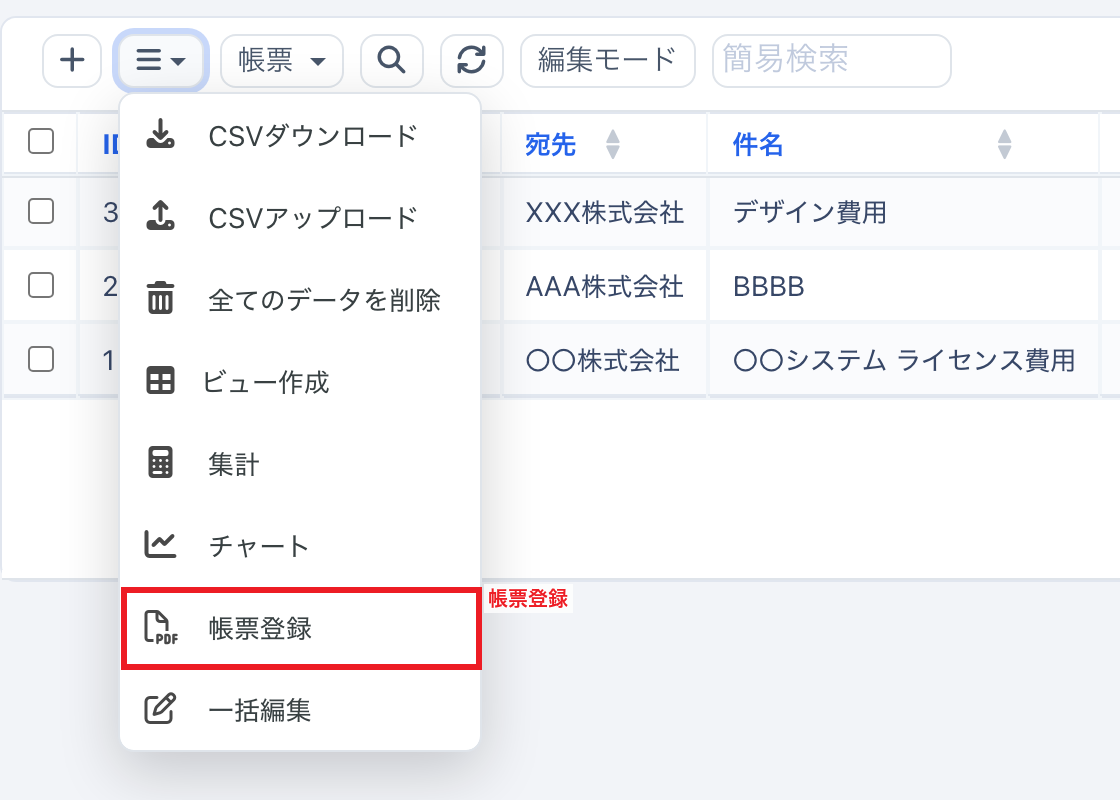The height and width of the screenshot is (800, 1120).
Task: Choose 帳票登録 menu item
Action: pos(301,629)
